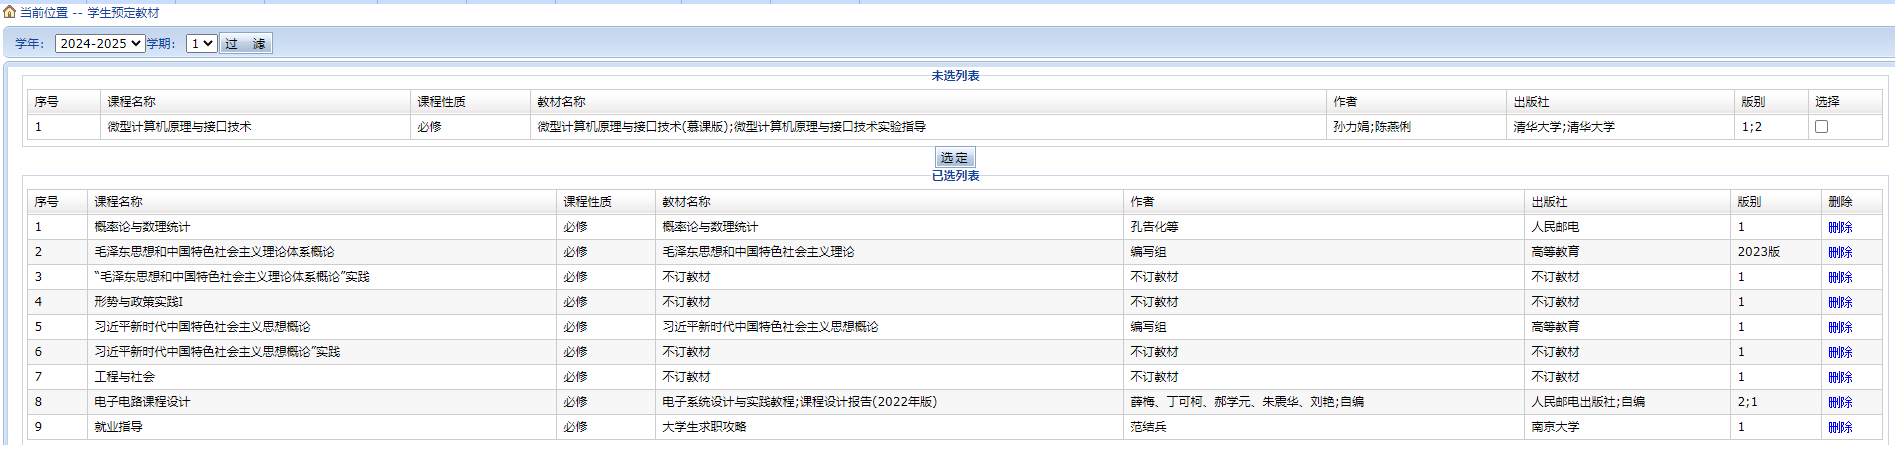Check the box for 微型计算机原理与接口技术

1821,127
